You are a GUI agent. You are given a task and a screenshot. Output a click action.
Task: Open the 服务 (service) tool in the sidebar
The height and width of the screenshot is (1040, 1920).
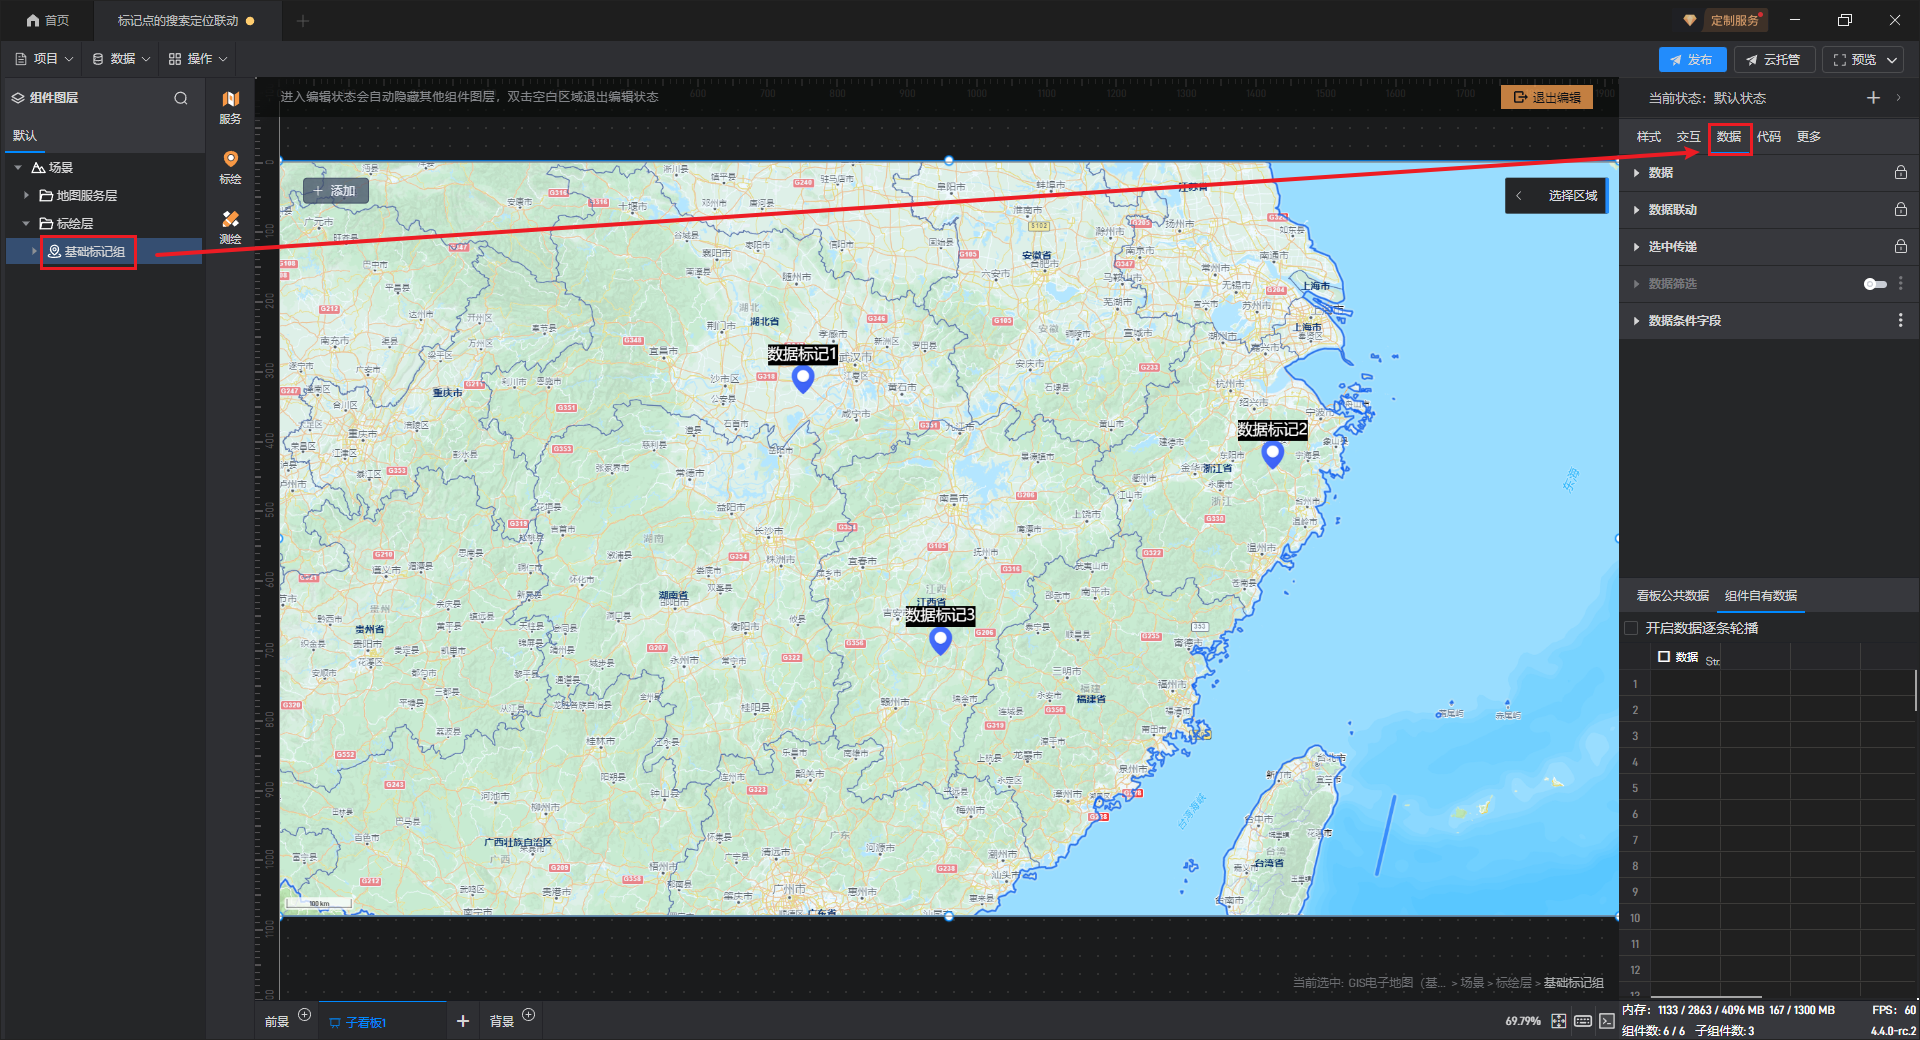[x=230, y=107]
